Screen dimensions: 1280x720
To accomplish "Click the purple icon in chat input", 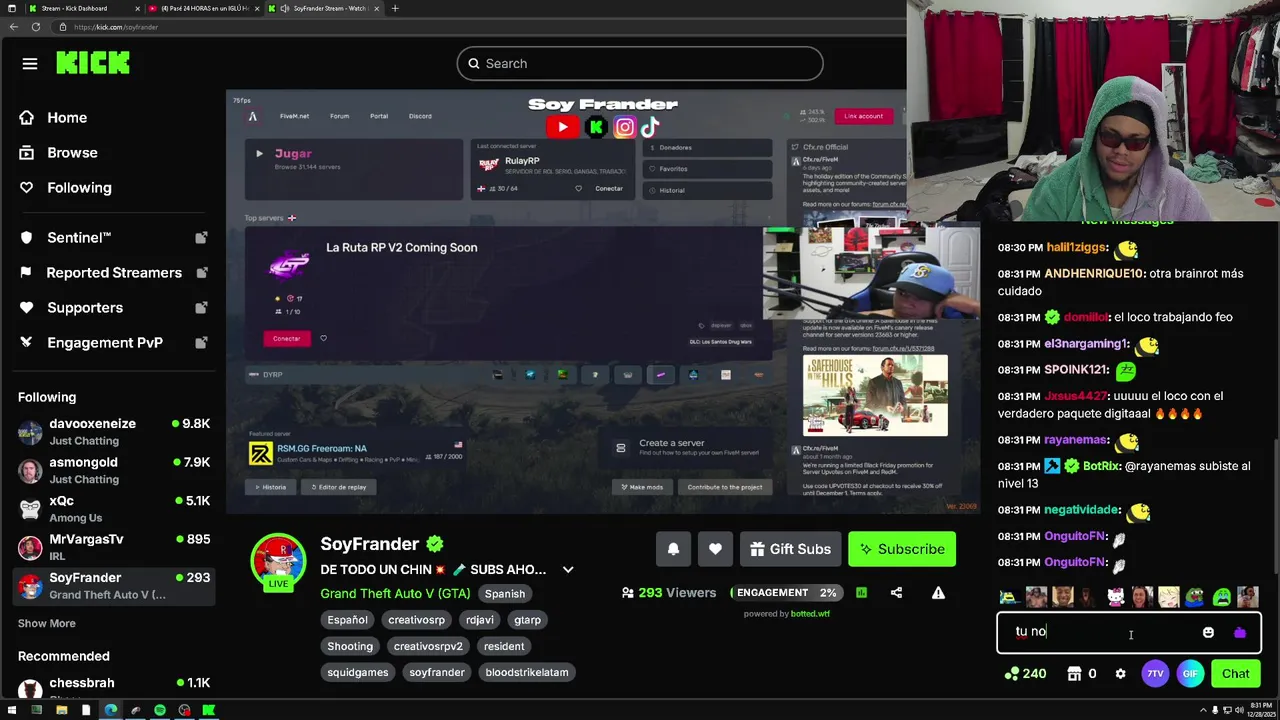I will (1240, 632).
